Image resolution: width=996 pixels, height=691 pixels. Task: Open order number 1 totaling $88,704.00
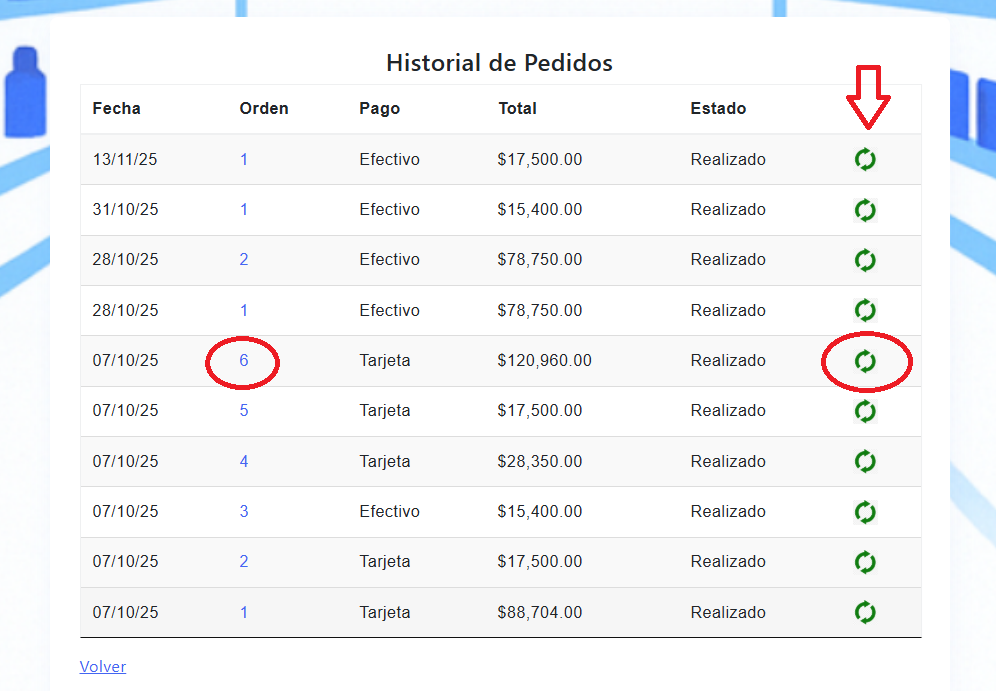[244, 612]
